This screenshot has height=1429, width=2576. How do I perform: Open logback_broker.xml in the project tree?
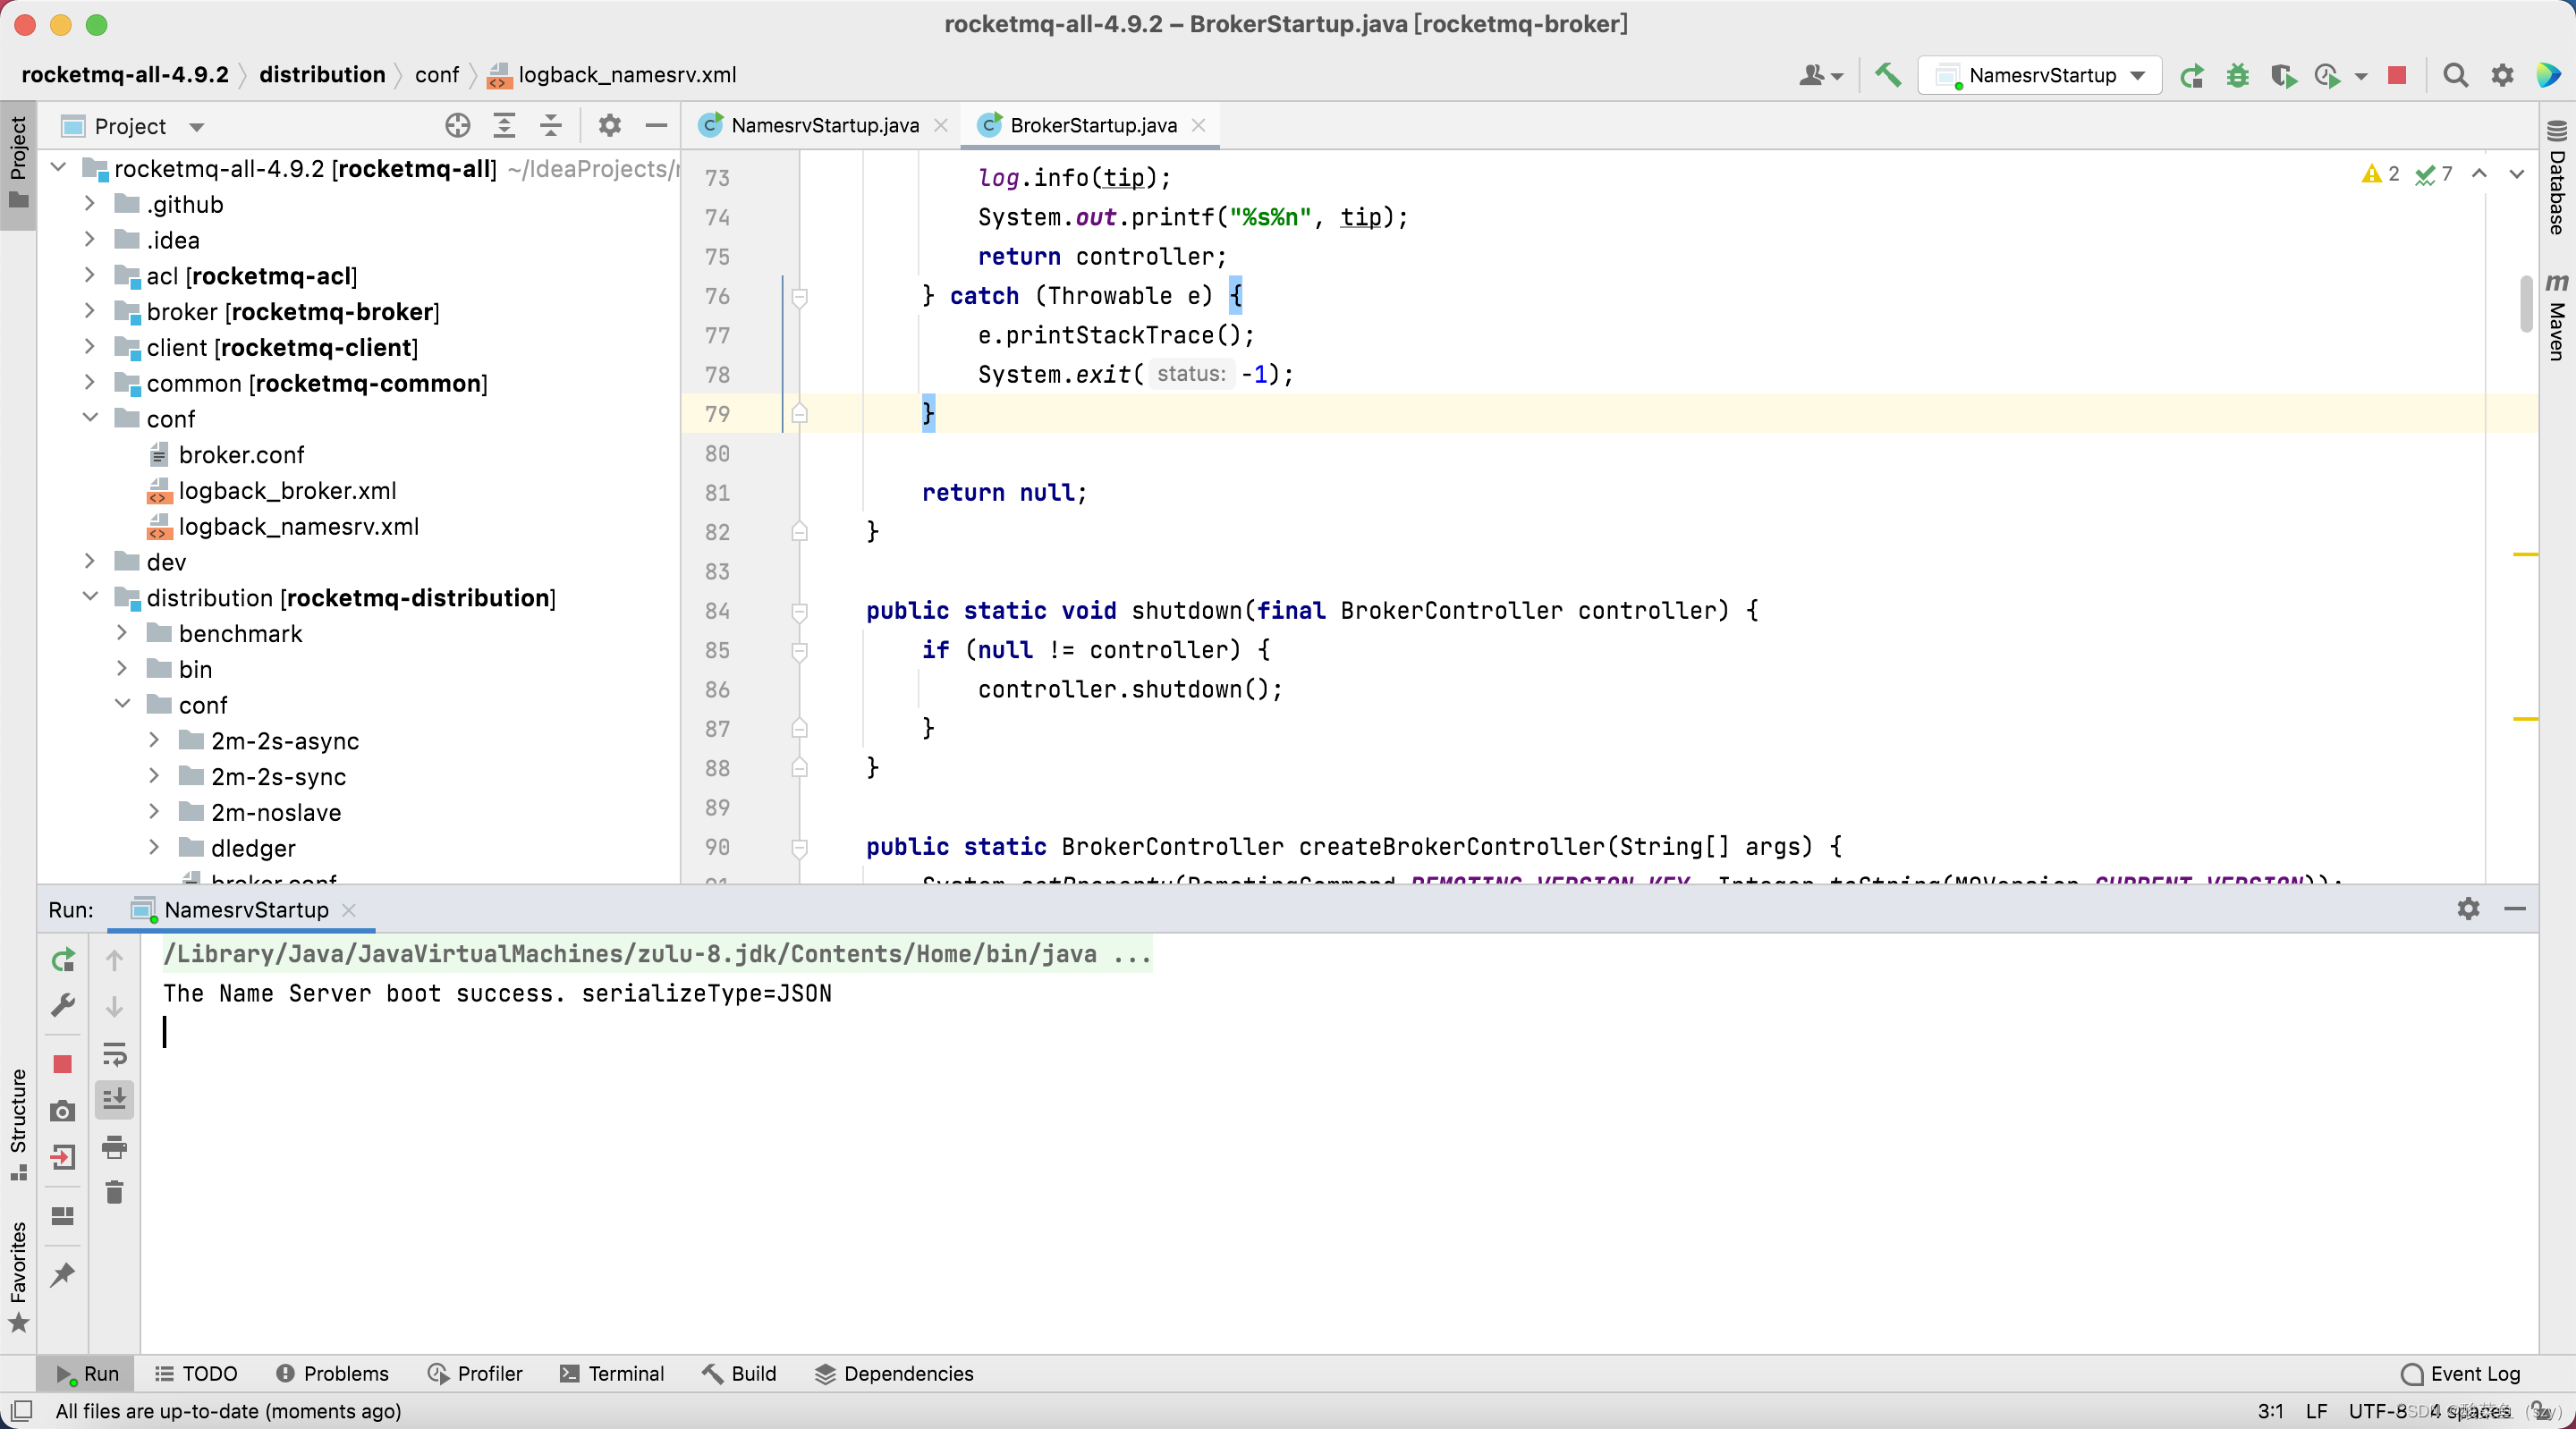pos(287,491)
